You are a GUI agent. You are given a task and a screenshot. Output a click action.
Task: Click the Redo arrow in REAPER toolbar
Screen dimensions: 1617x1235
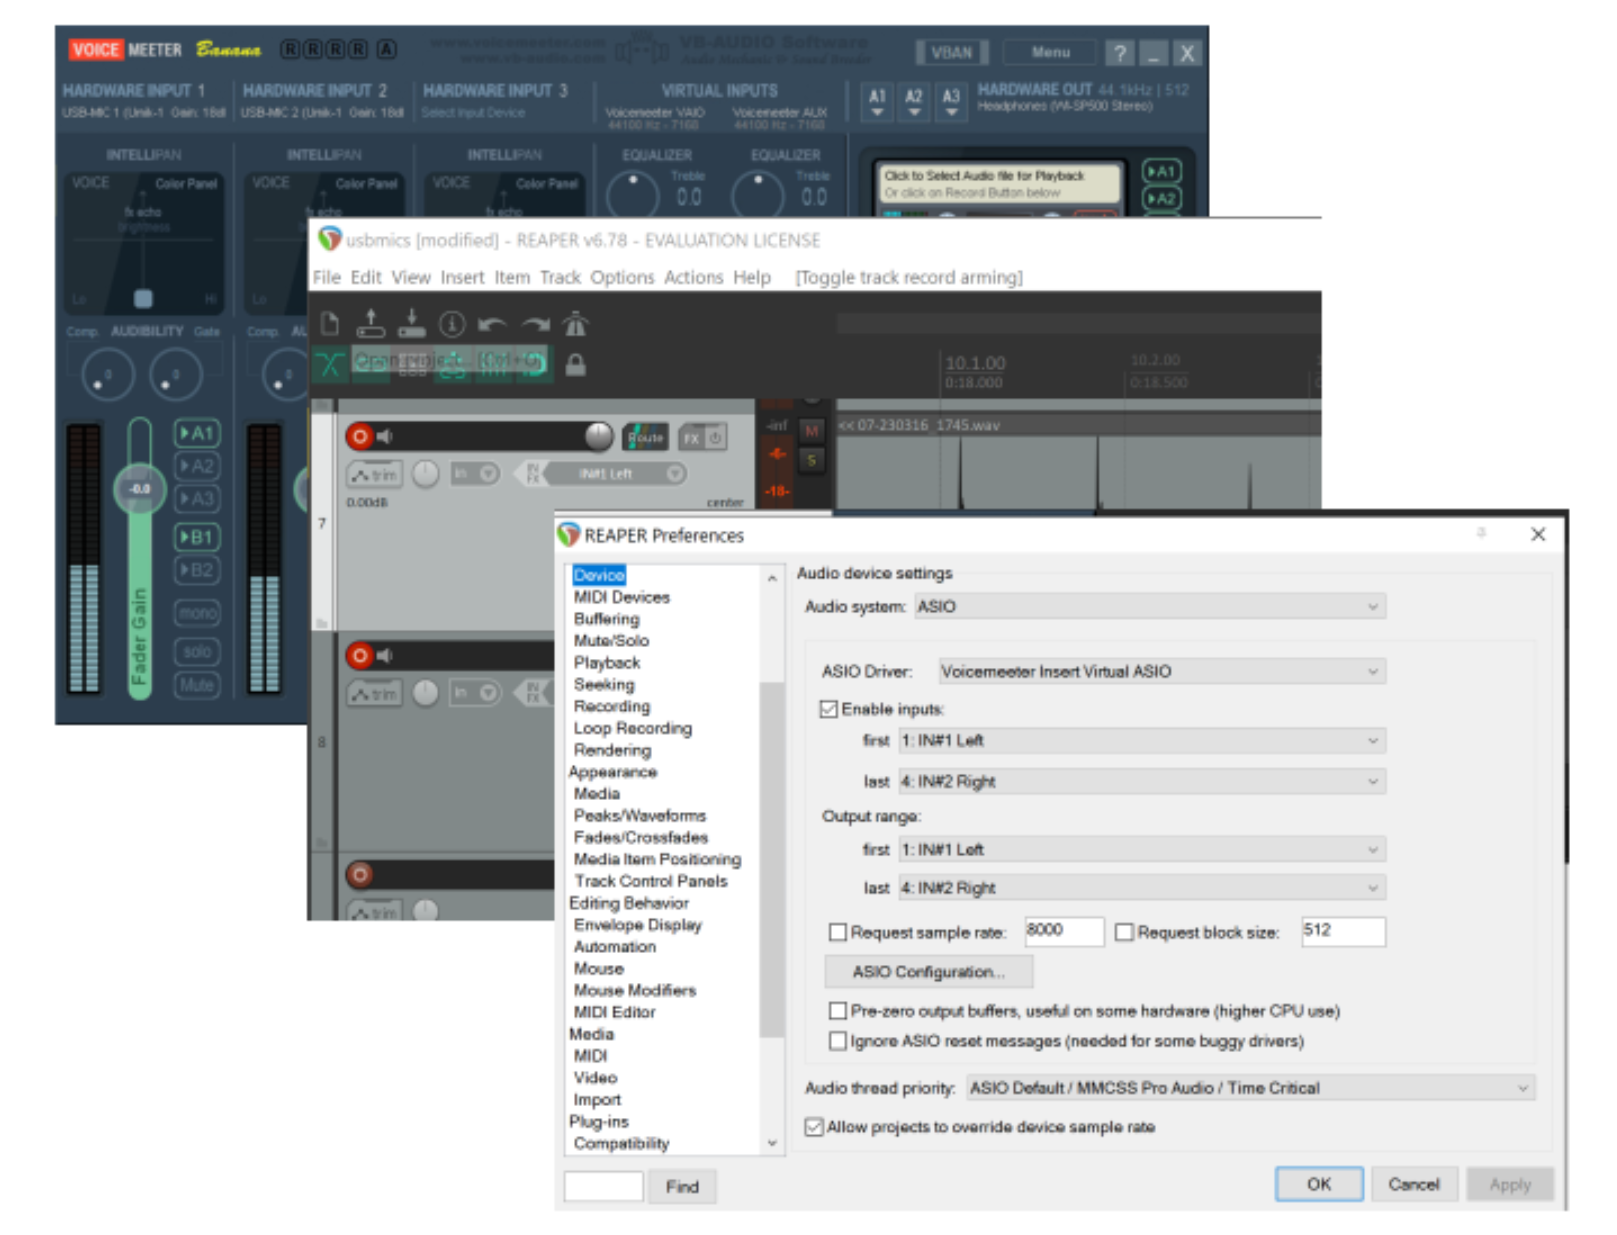coord(535,324)
